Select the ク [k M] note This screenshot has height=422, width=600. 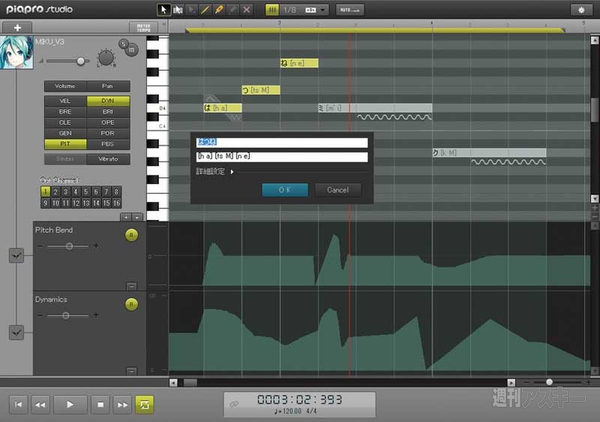coord(489,153)
